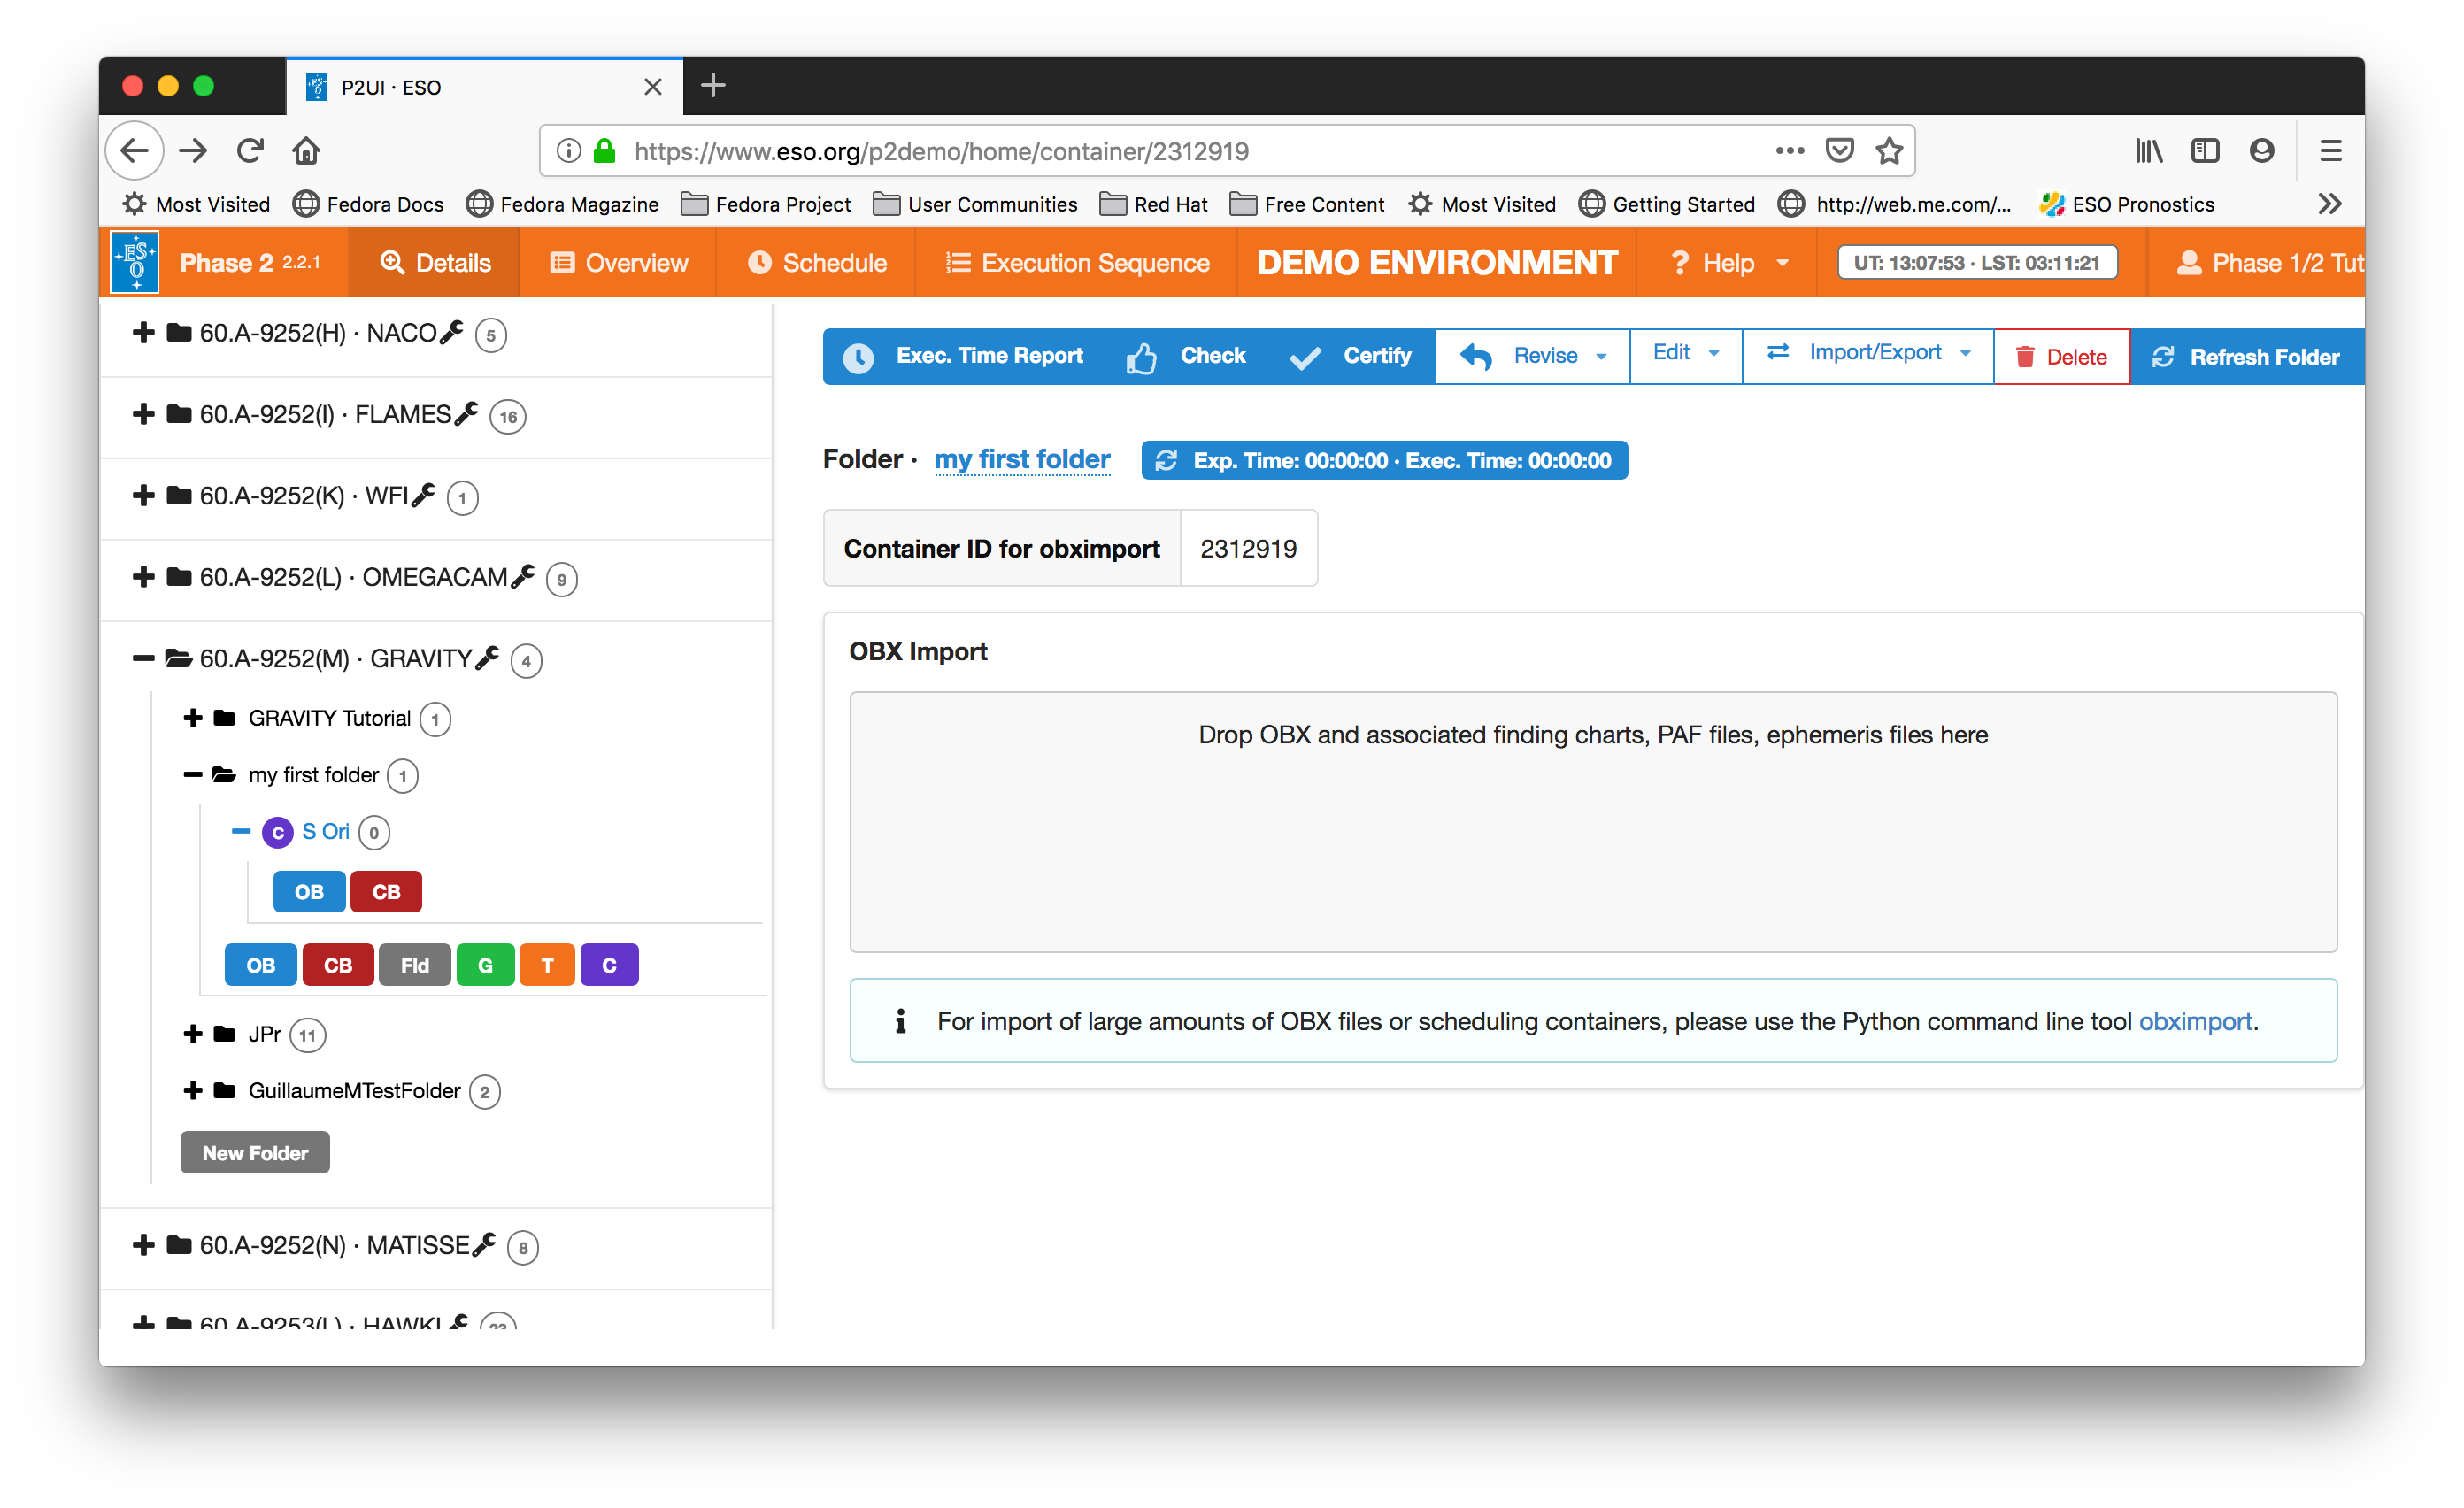Expand the GRAVITY Tutorial folder
This screenshot has width=2464, height=1508.
193,718
